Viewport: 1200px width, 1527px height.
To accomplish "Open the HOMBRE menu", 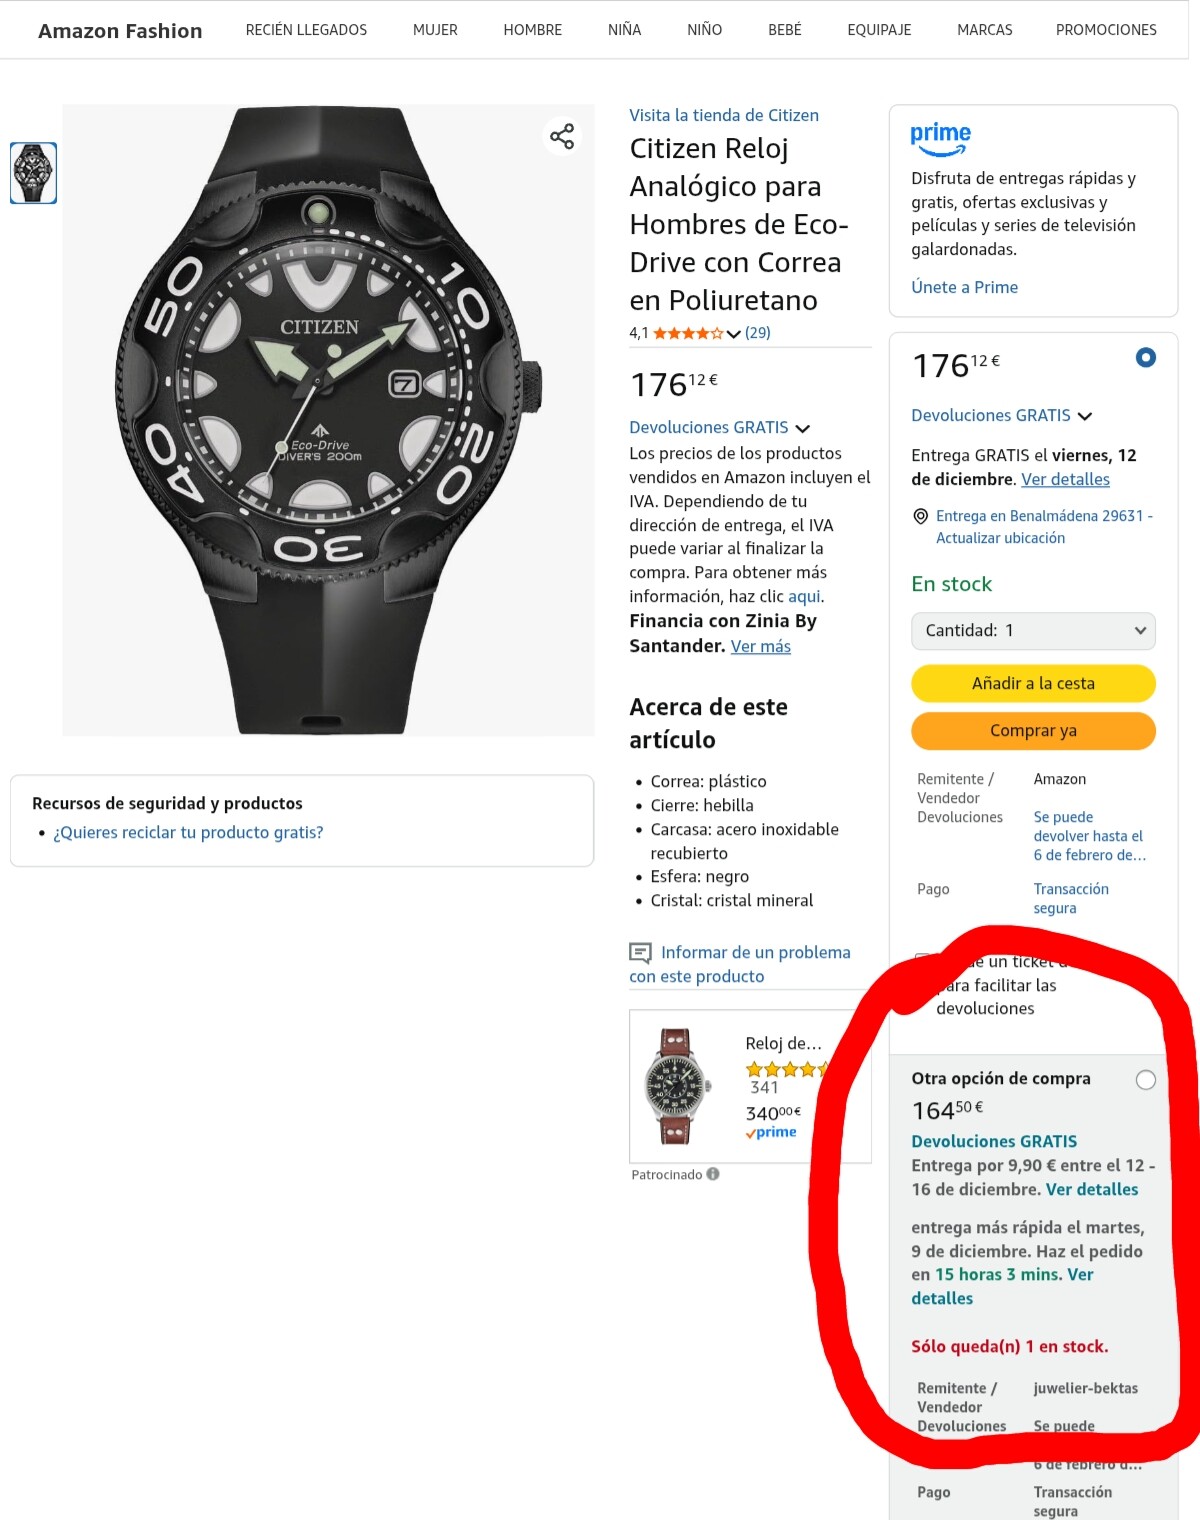I will tap(533, 30).
